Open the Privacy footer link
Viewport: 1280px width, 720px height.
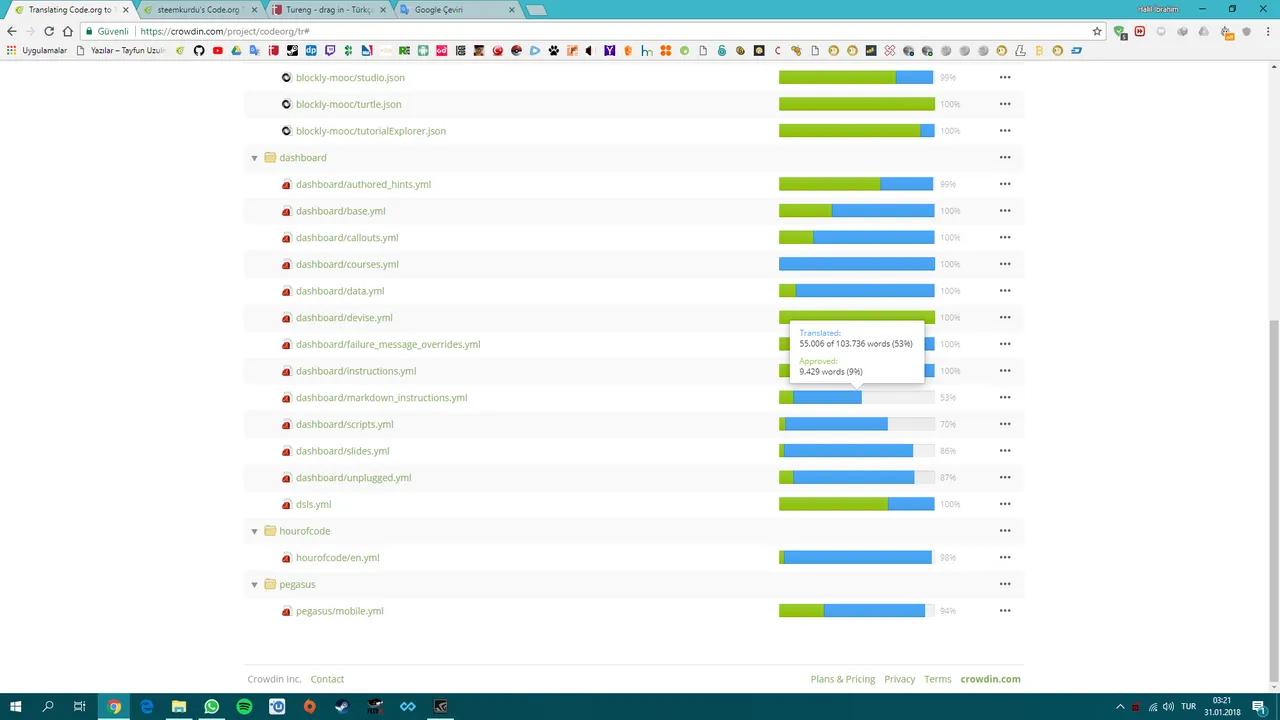(899, 679)
